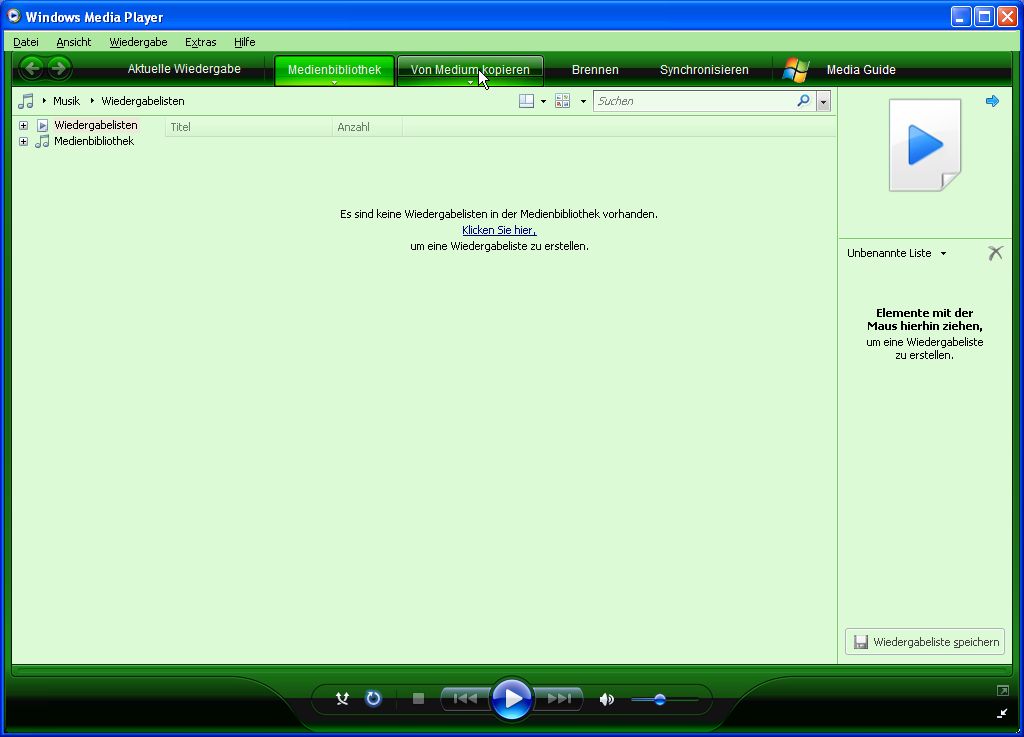Switch to the Synchronisieren tab

pos(704,70)
